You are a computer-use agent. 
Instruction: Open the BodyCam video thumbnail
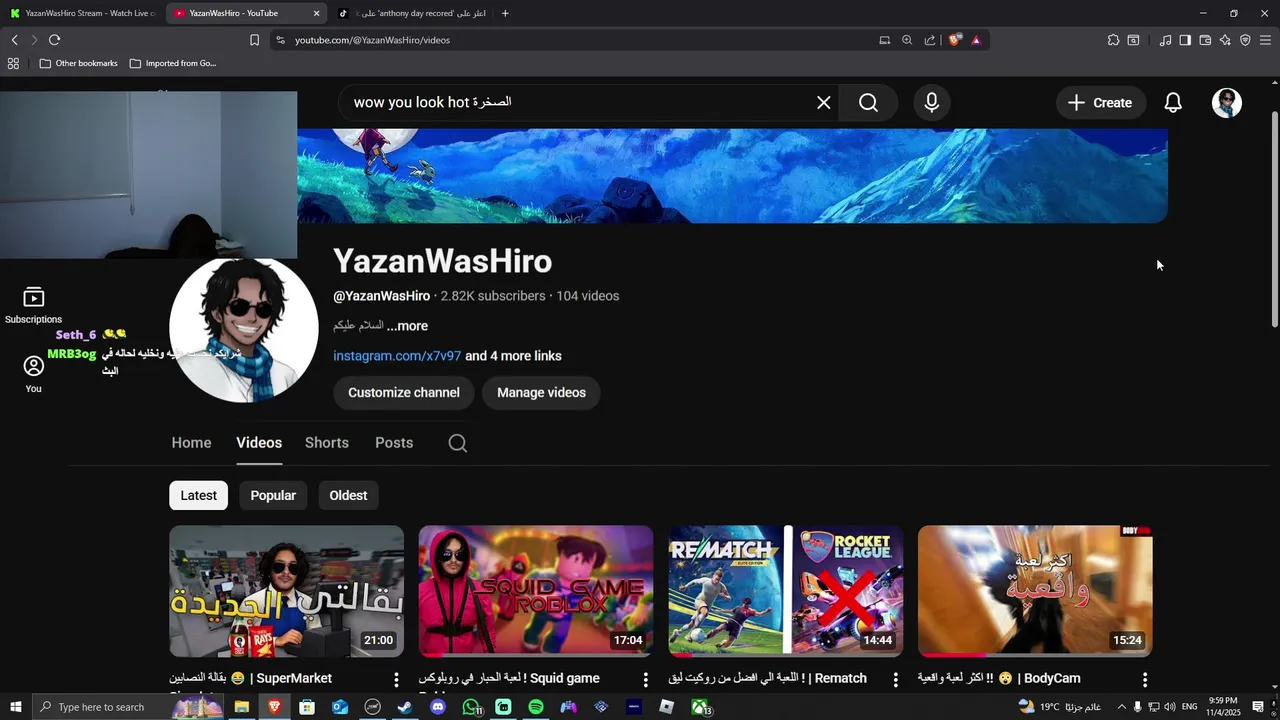pyautogui.click(x=1035, y=591)
